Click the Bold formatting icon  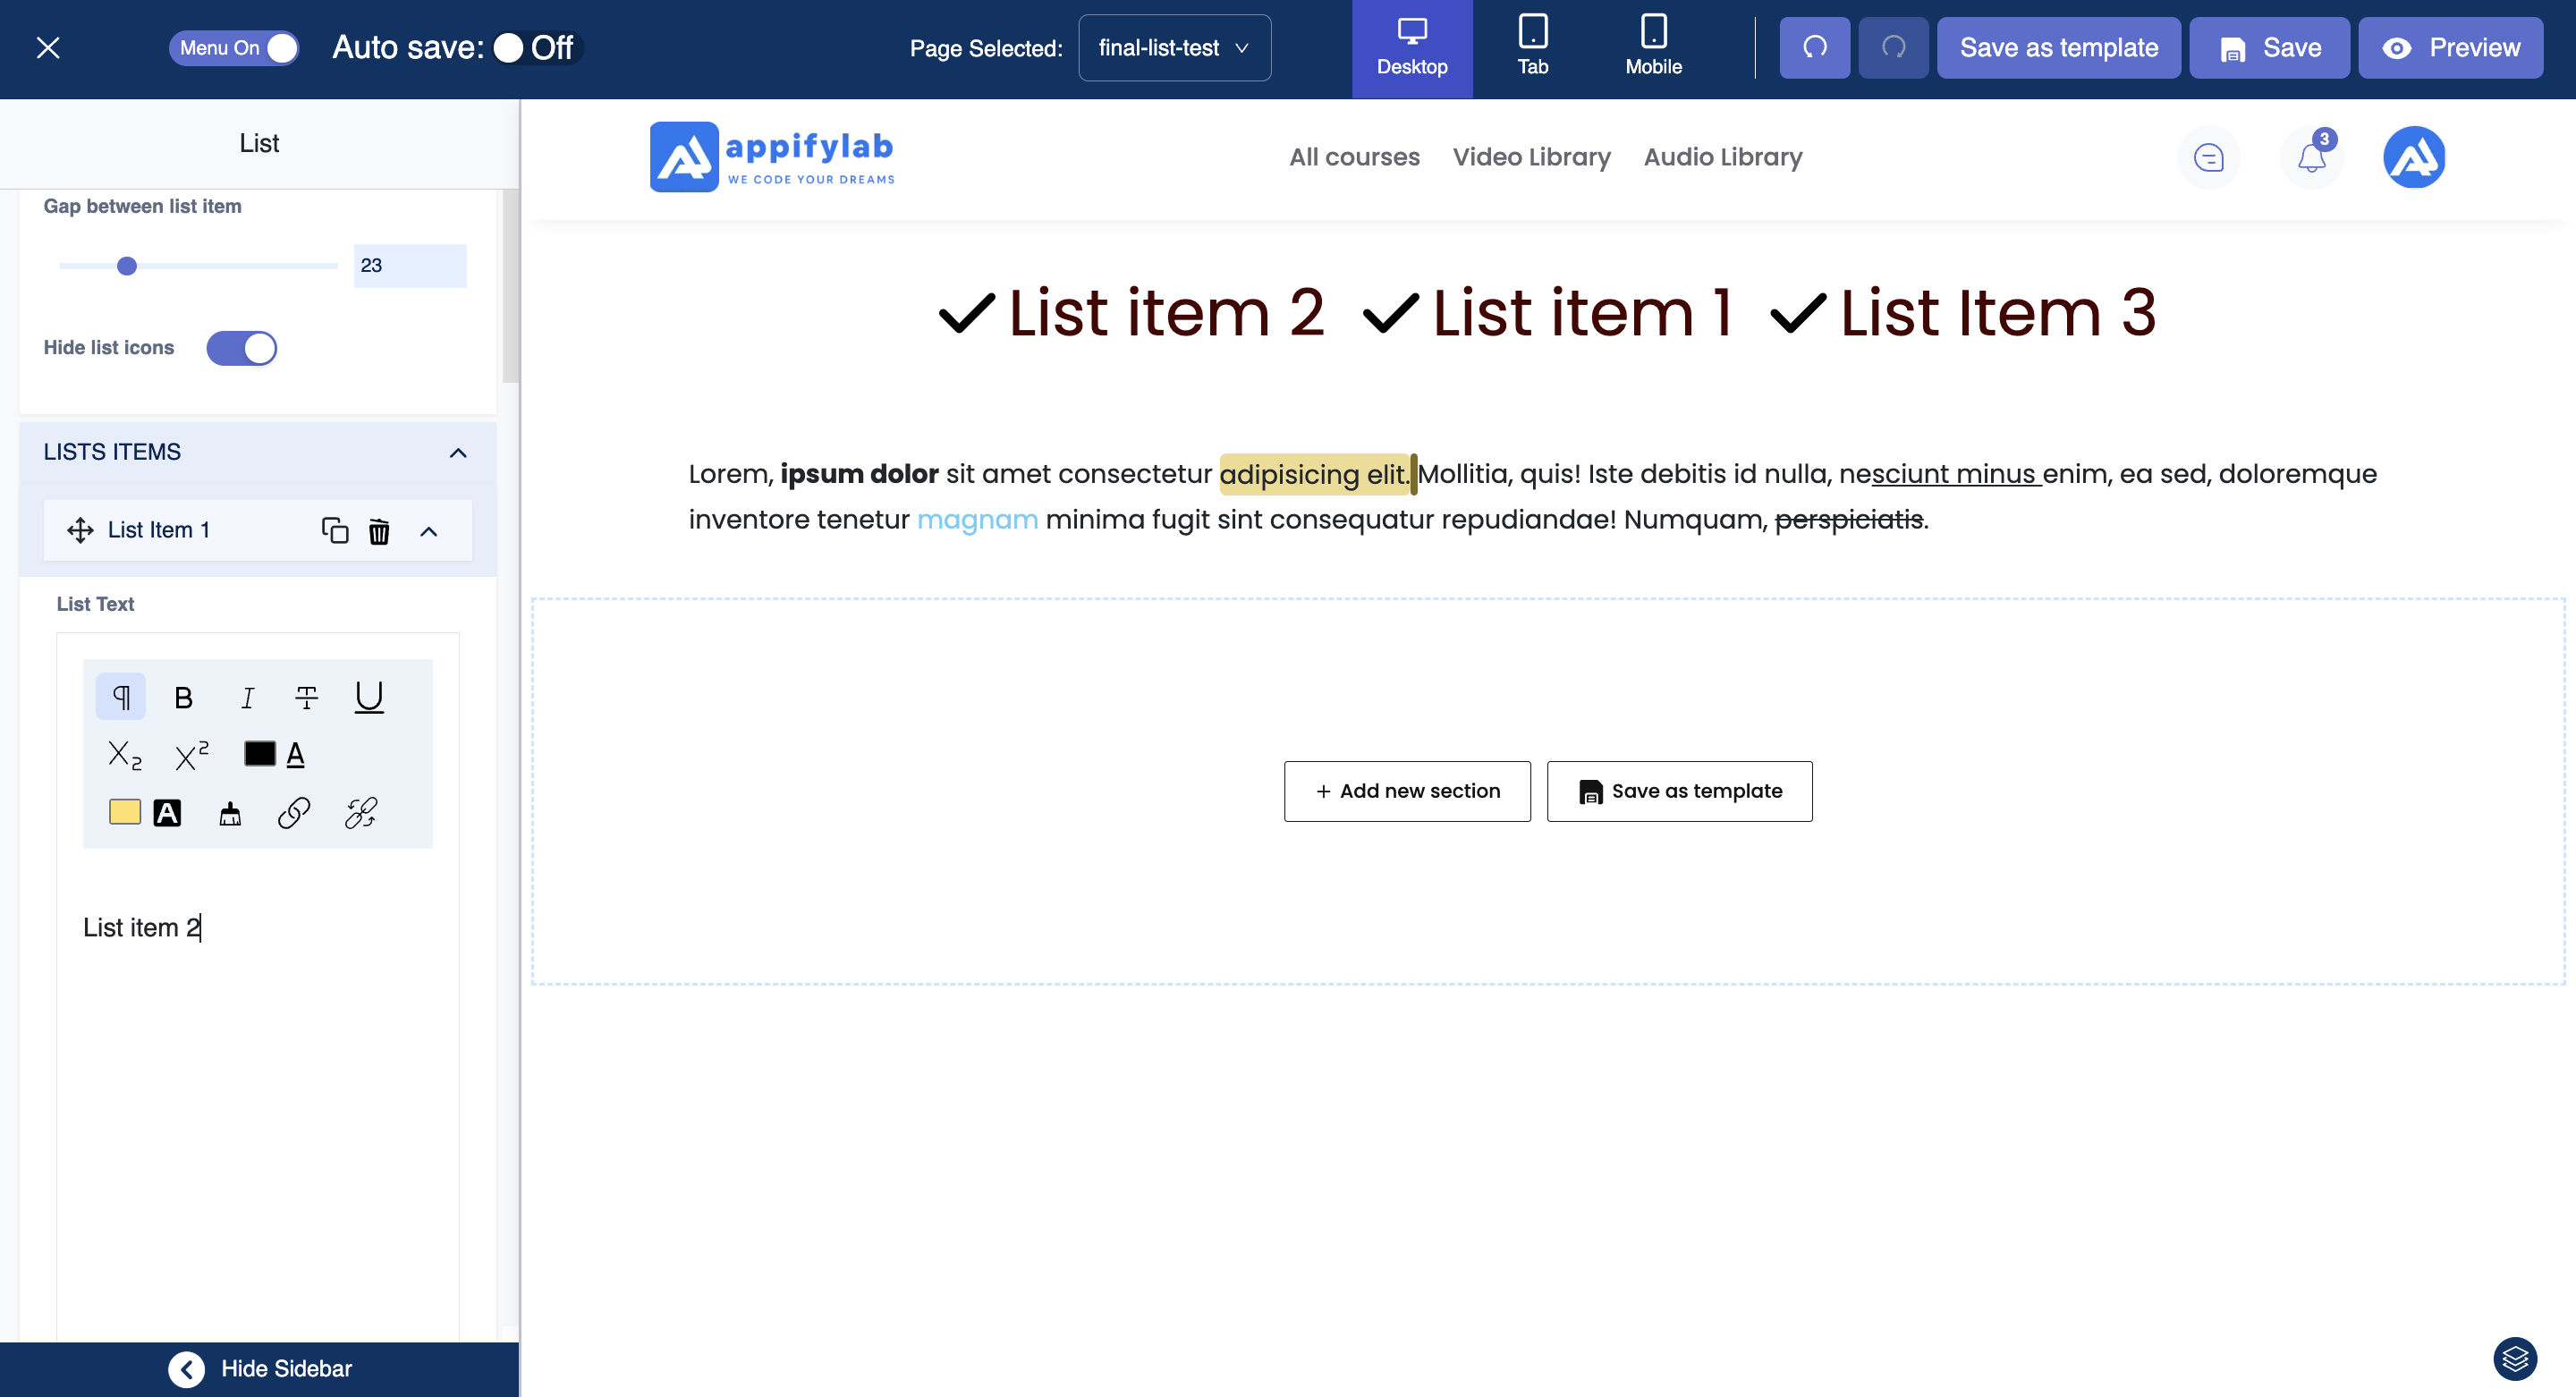(x=183, y=697)
